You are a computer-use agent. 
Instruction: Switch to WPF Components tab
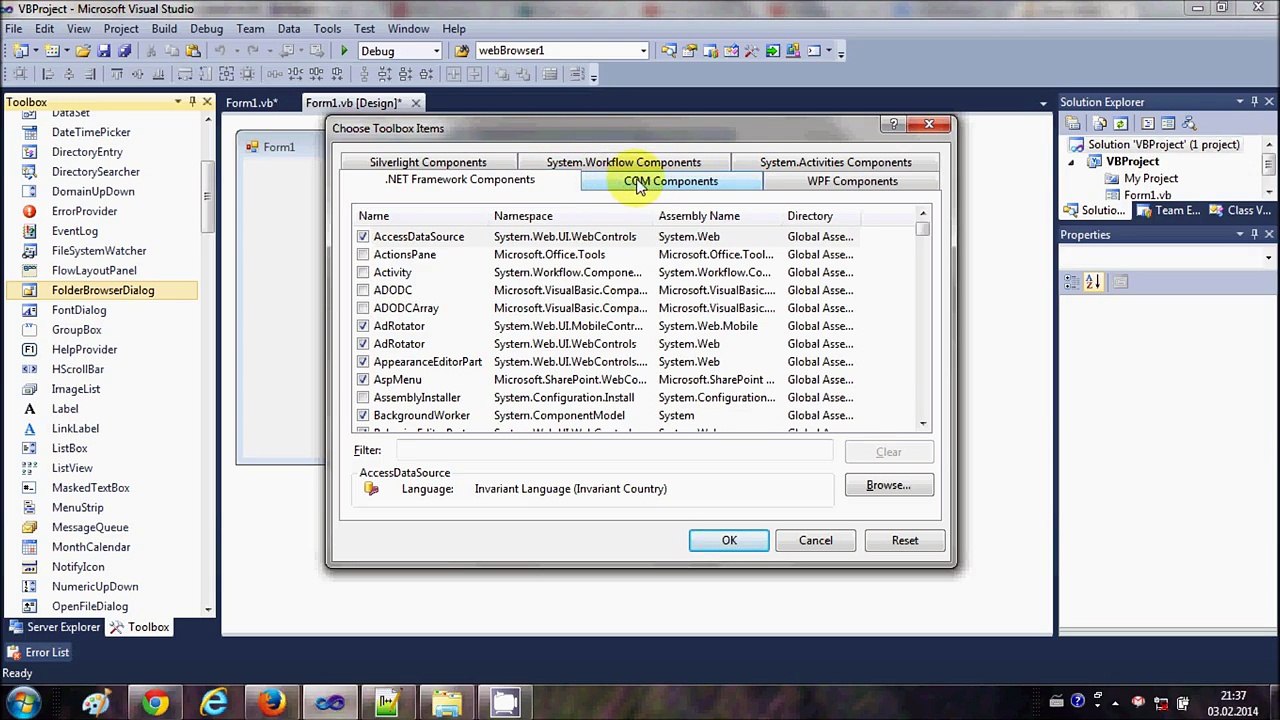click(852, 181)
